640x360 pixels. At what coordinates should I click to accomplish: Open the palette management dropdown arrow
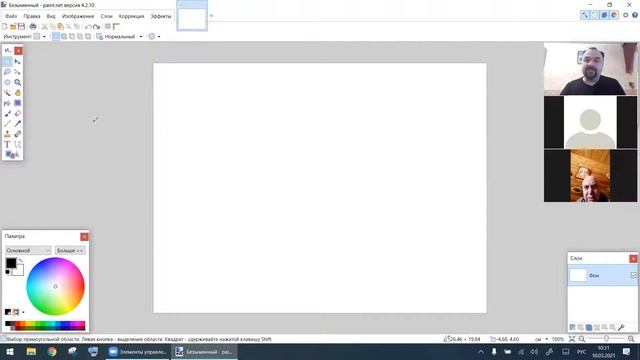23,312
